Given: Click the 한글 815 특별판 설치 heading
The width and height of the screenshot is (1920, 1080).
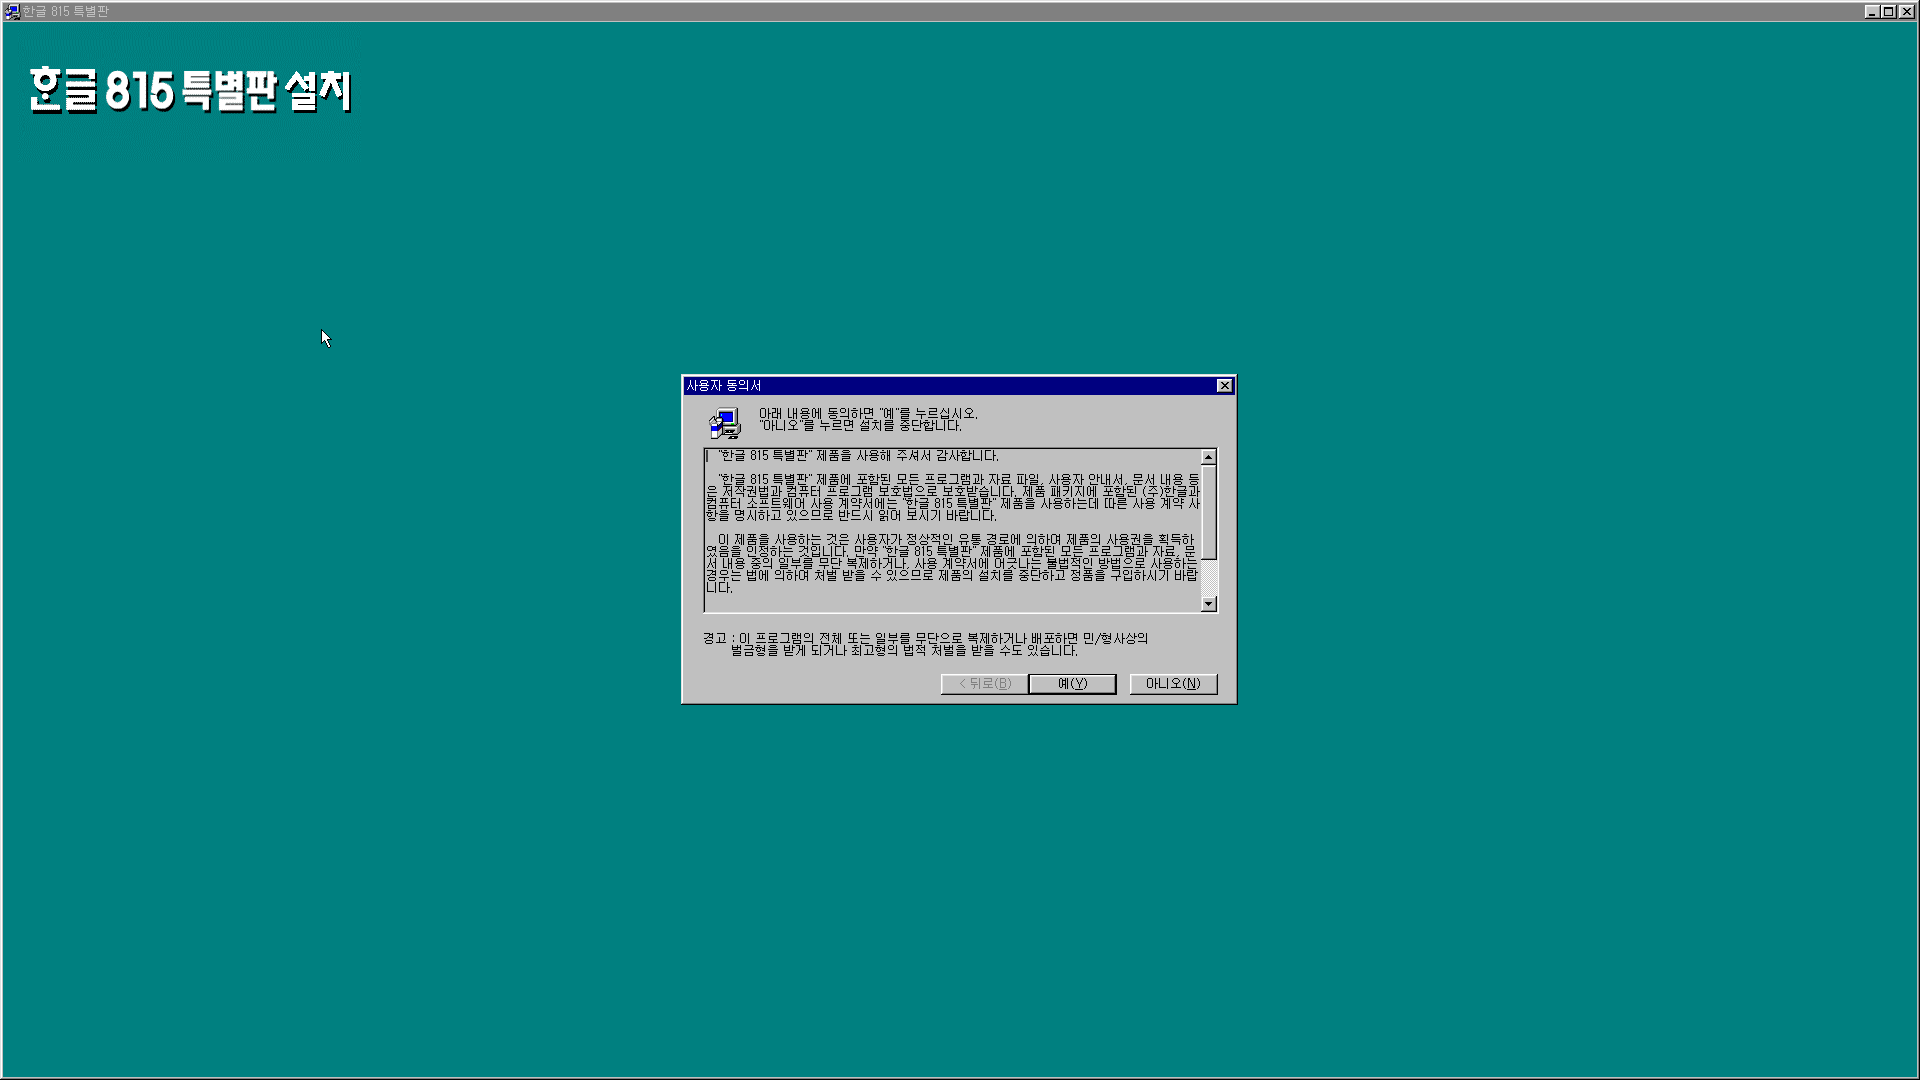Looking at the screenshot, I should coord(190,90).
